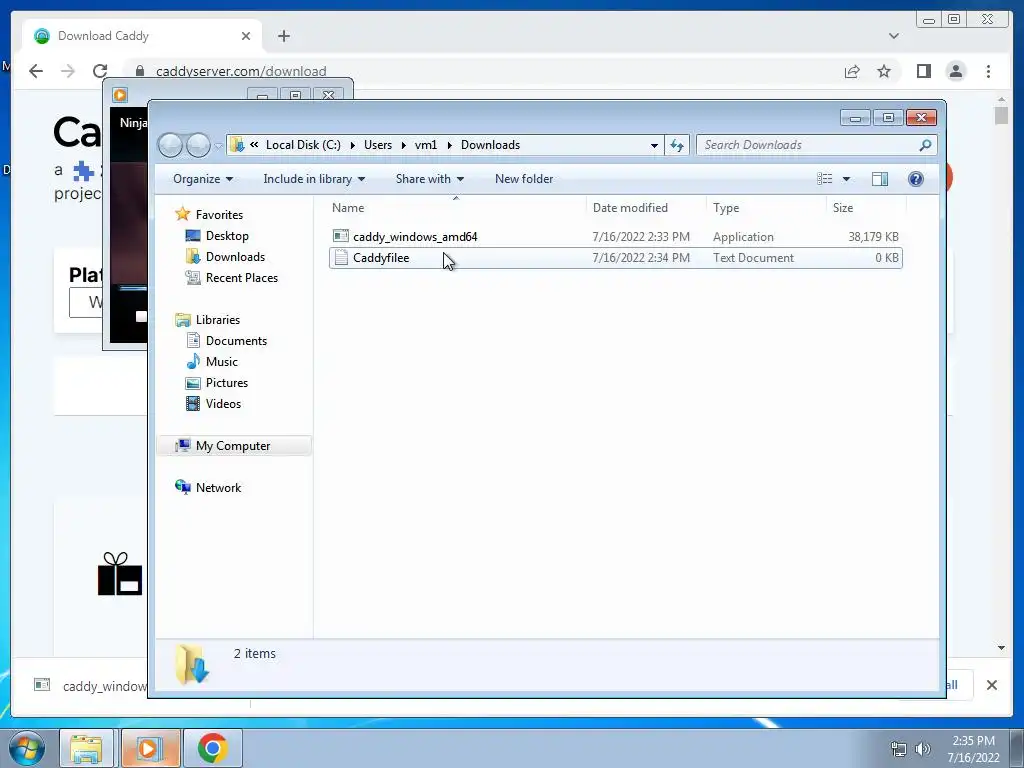Select Libraries in the navigation pane
The image size is (1024, 768).
pyautogui.click(x=217, y=319)
